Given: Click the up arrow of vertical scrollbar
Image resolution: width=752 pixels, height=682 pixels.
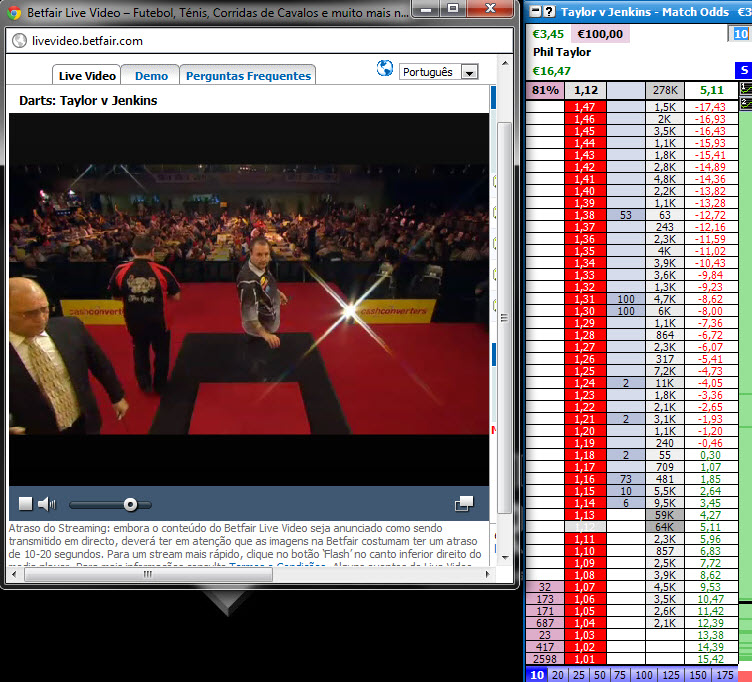Looking at the screenshot, I should 505,63.
